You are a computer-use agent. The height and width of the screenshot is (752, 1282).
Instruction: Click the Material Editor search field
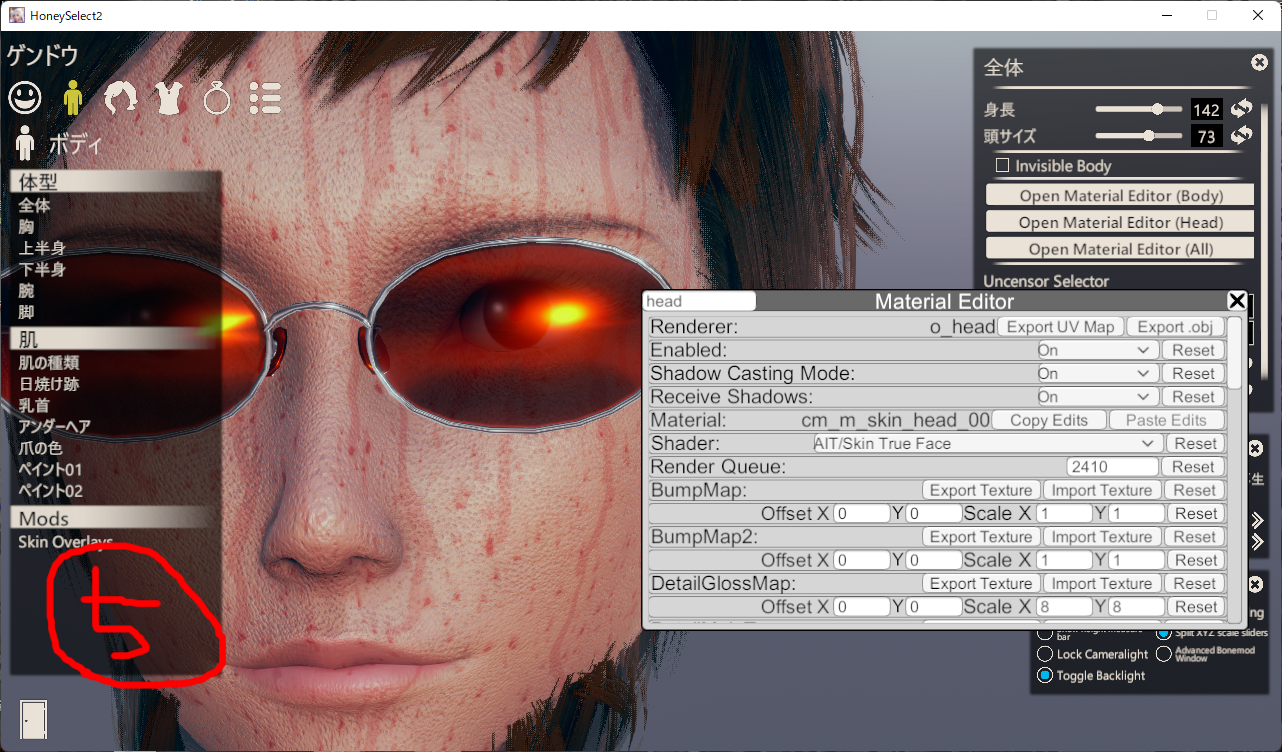click(x=700, y=301)
